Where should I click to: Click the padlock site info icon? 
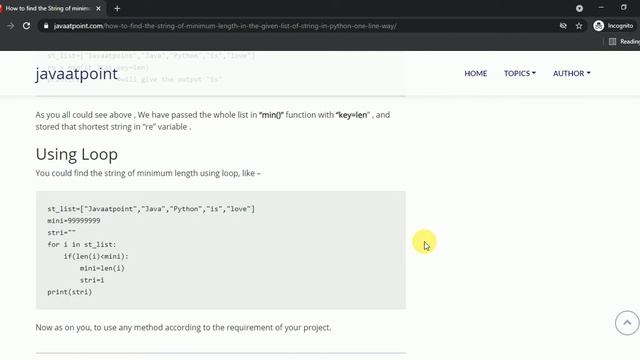(x=46, y=26)
